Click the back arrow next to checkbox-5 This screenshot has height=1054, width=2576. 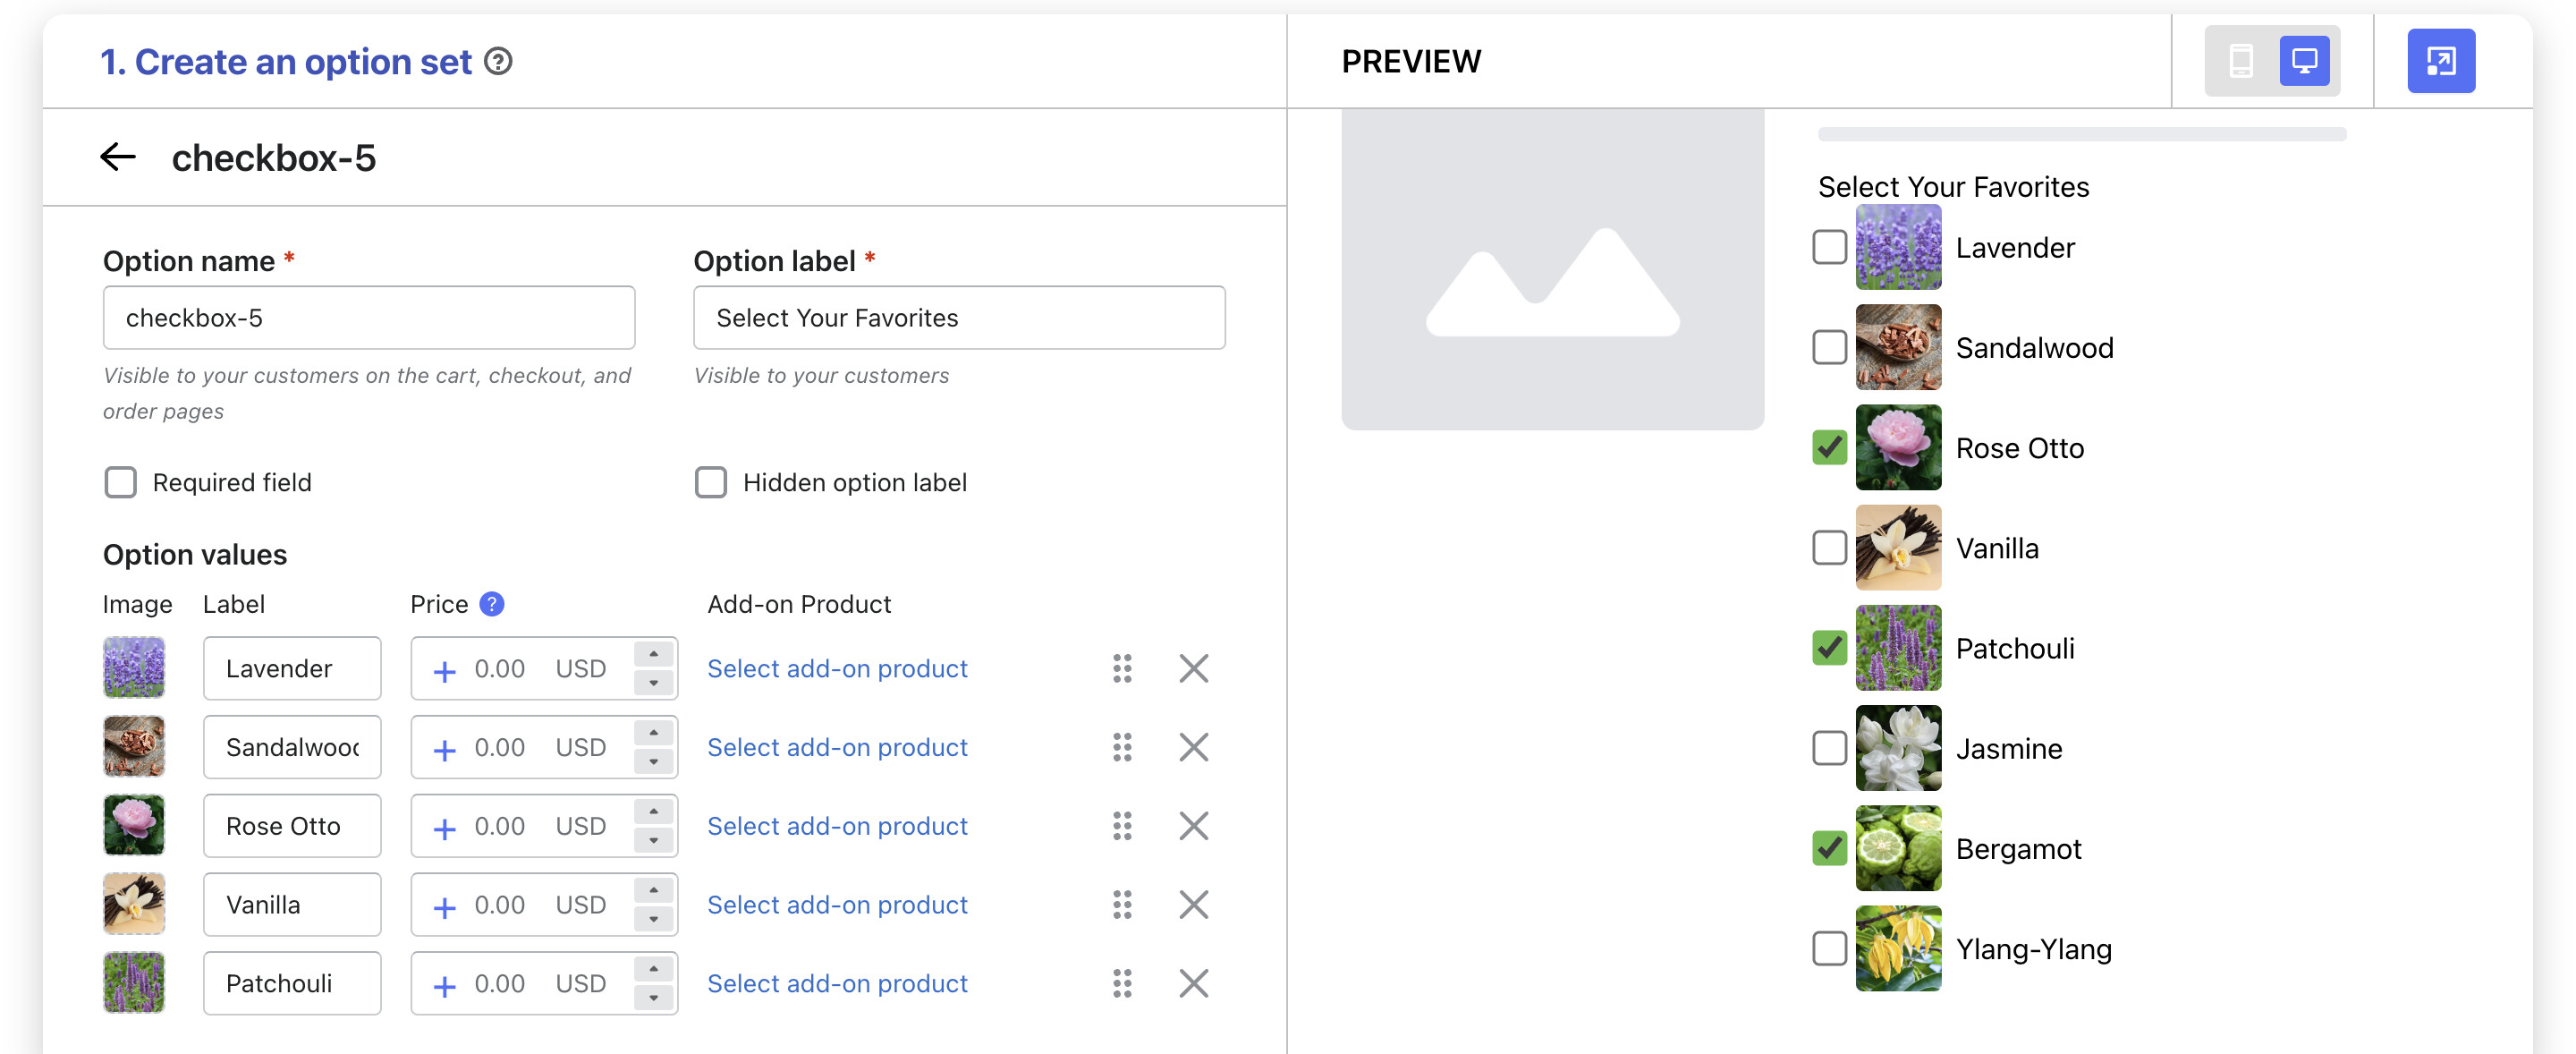(x=118, y=157)
